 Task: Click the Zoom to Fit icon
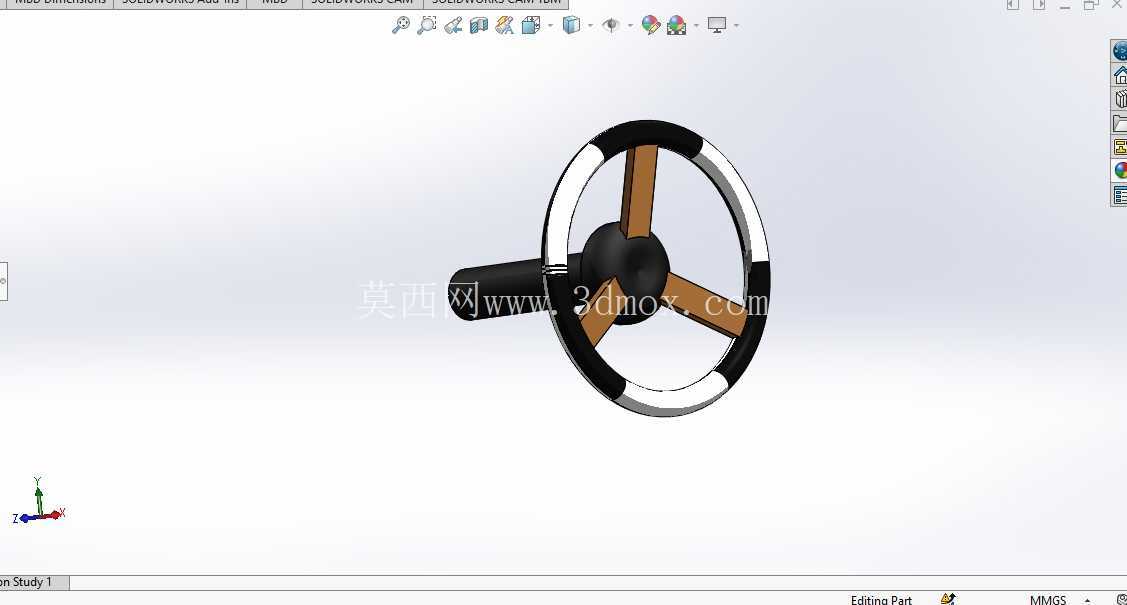pos(400,25)
